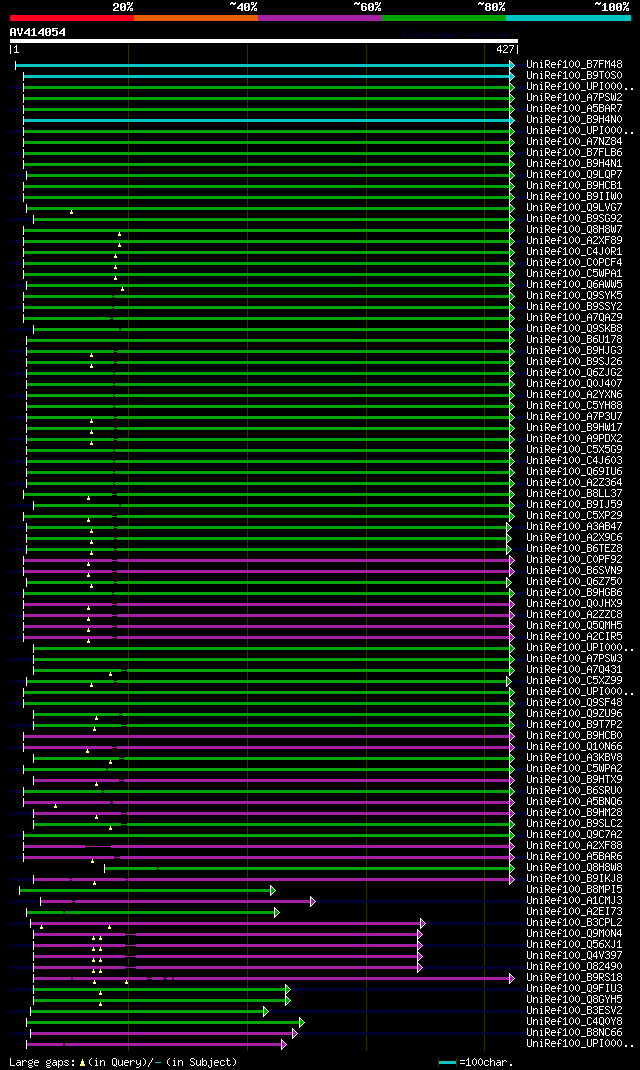Select the UniRef100_Q9C7A2 label
Screen dimensions: 640x1070
[x=574, y=835]
